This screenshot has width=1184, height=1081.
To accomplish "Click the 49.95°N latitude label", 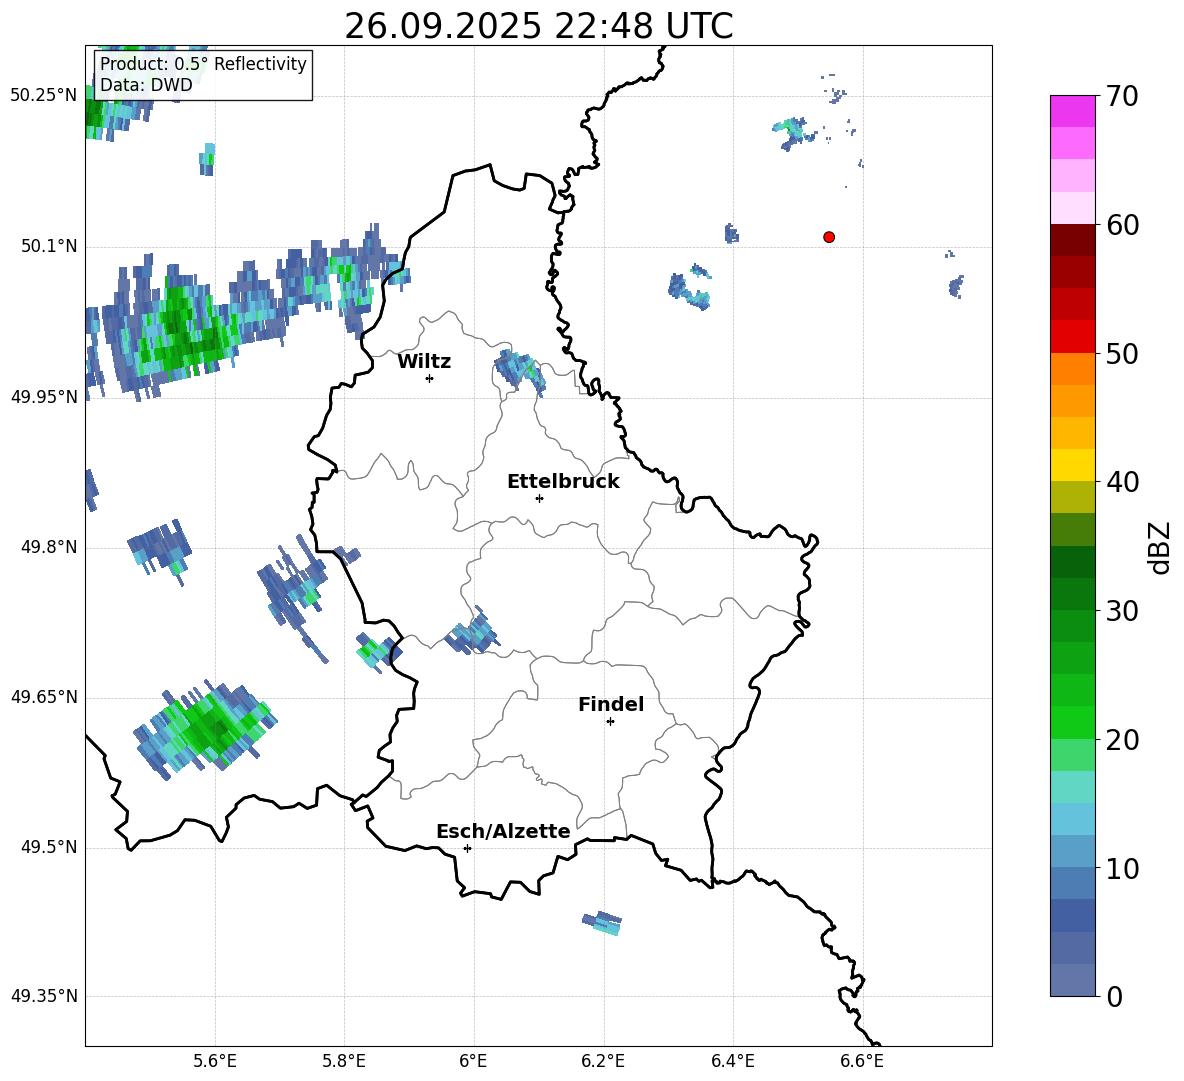I will click(x=44, y=397).
